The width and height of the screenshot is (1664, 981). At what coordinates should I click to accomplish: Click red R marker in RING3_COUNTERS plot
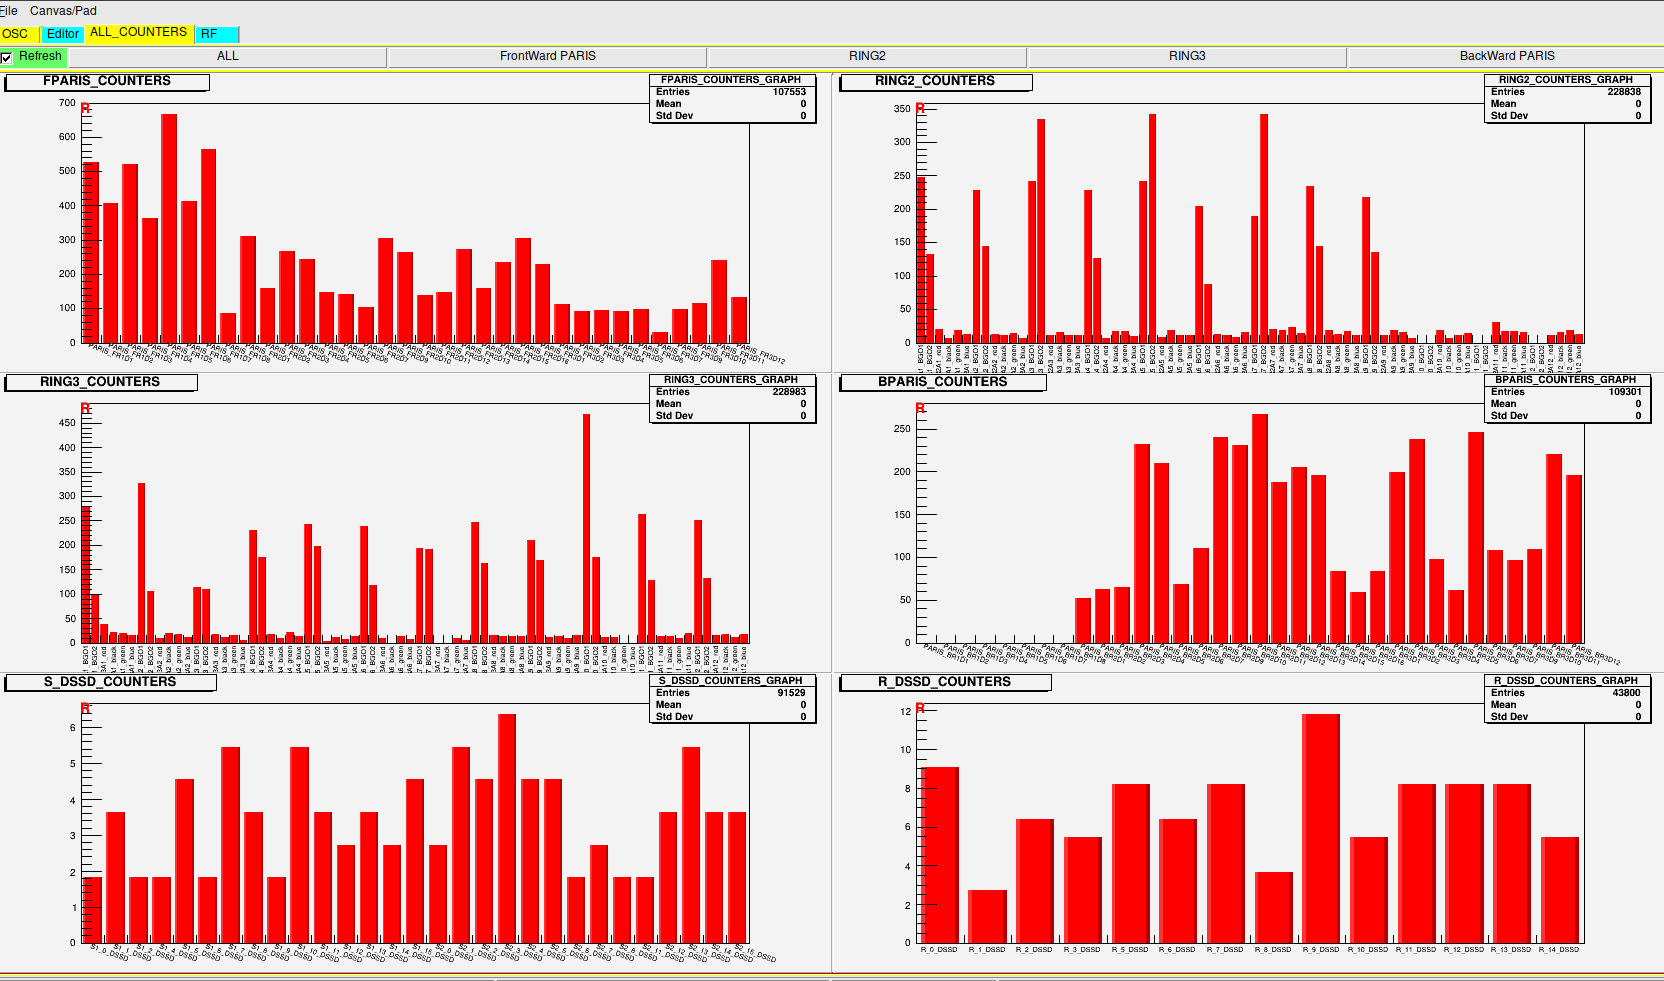click(x=86, y=408)
